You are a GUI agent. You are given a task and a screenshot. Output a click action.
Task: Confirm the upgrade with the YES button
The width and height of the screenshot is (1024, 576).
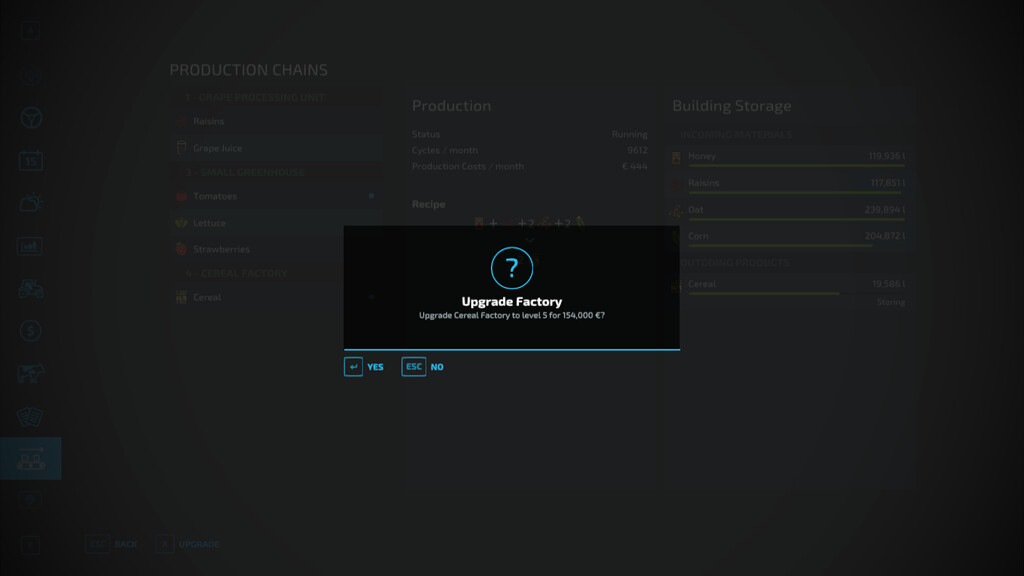[x=375, y=367]
